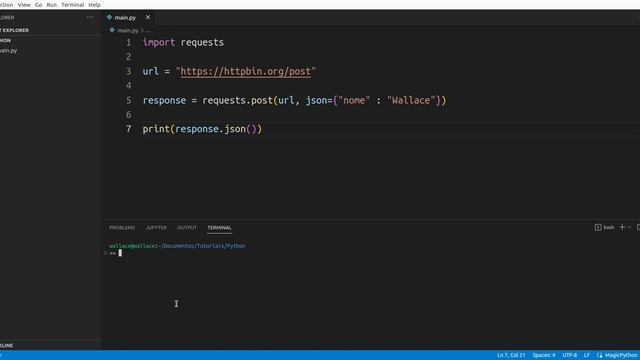Click the import keyword on line 1

pos(159,42)
